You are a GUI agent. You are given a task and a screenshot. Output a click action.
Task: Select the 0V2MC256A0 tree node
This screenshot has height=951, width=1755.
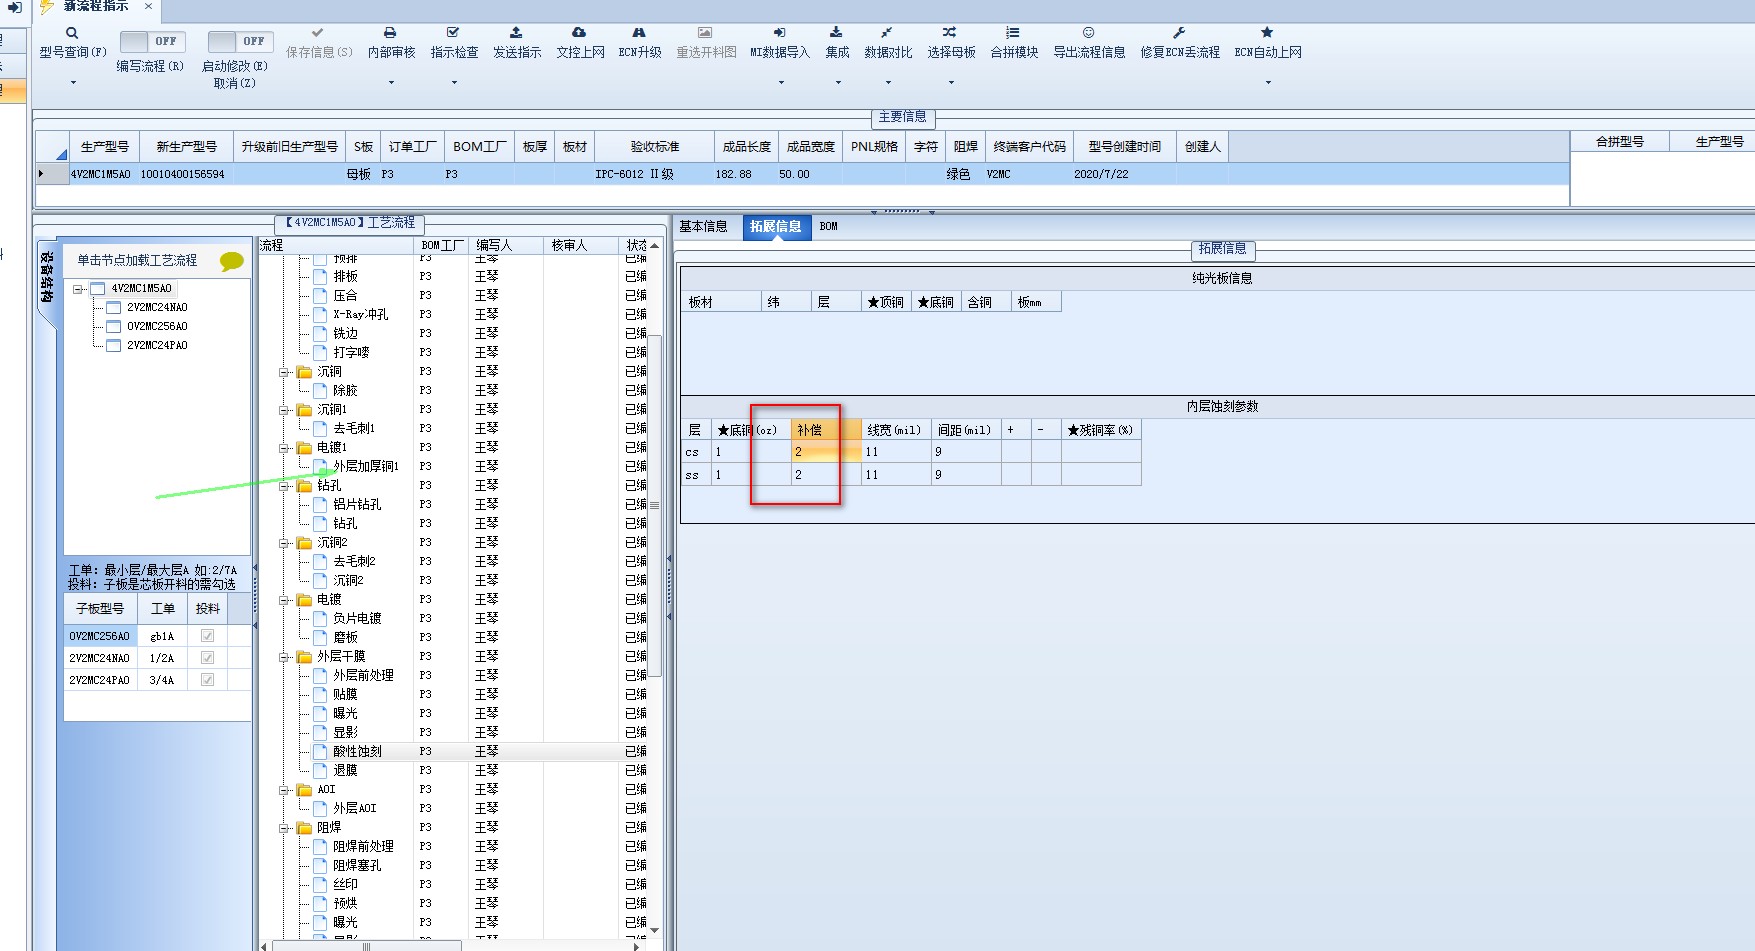[x=157, y=327]
